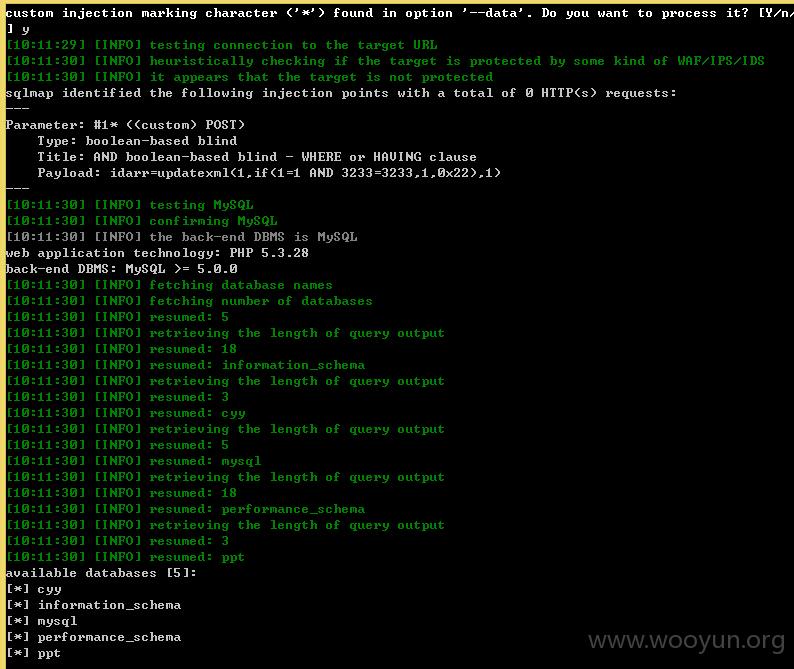Screen dimensions: 794x669
Task: Click 'it appears that the target is not protected'
Action: [250, 77]
